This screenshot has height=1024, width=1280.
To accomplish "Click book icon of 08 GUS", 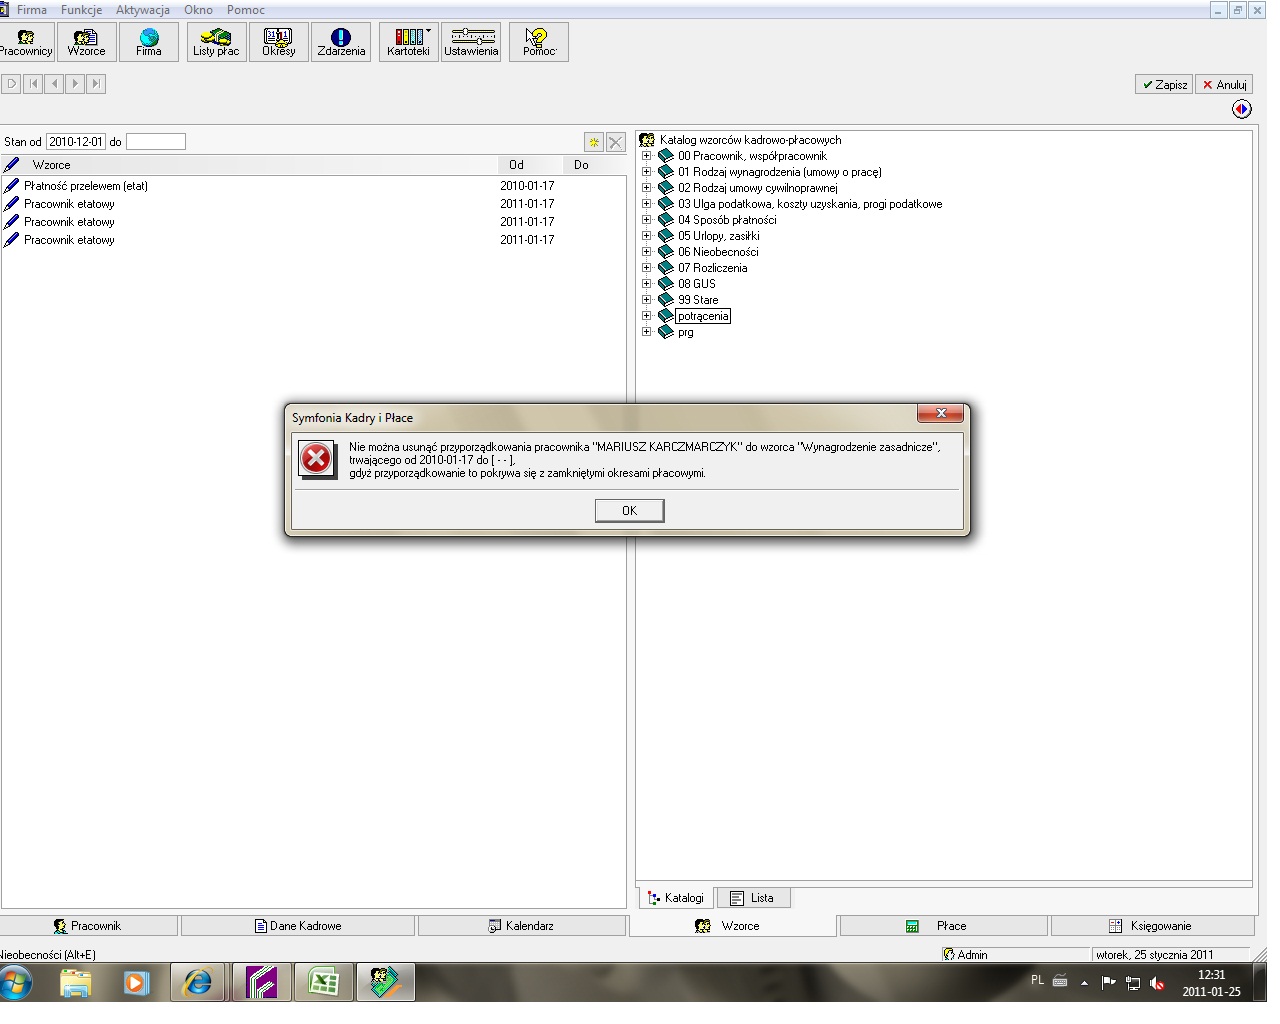I will (666, 284).
